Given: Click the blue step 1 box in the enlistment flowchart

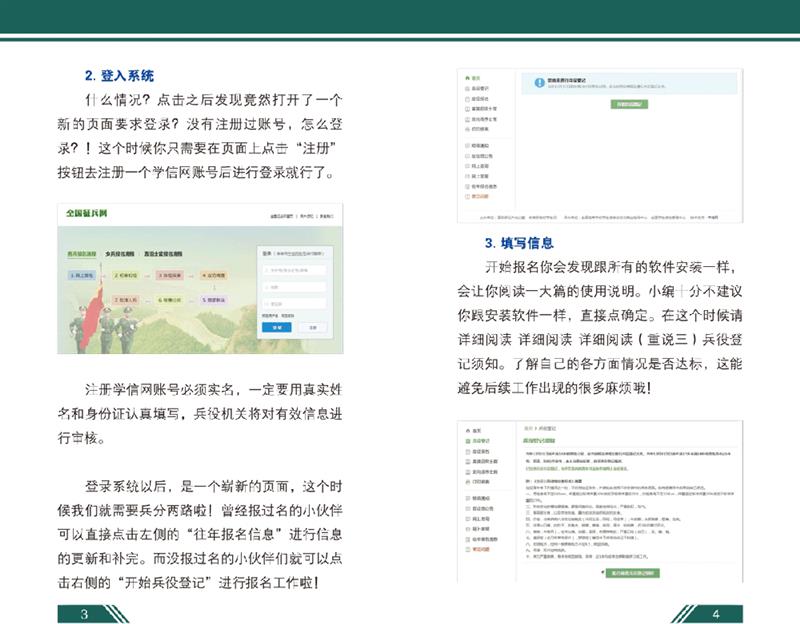Looking at the screenshot, I should click(x=82, y=276).
